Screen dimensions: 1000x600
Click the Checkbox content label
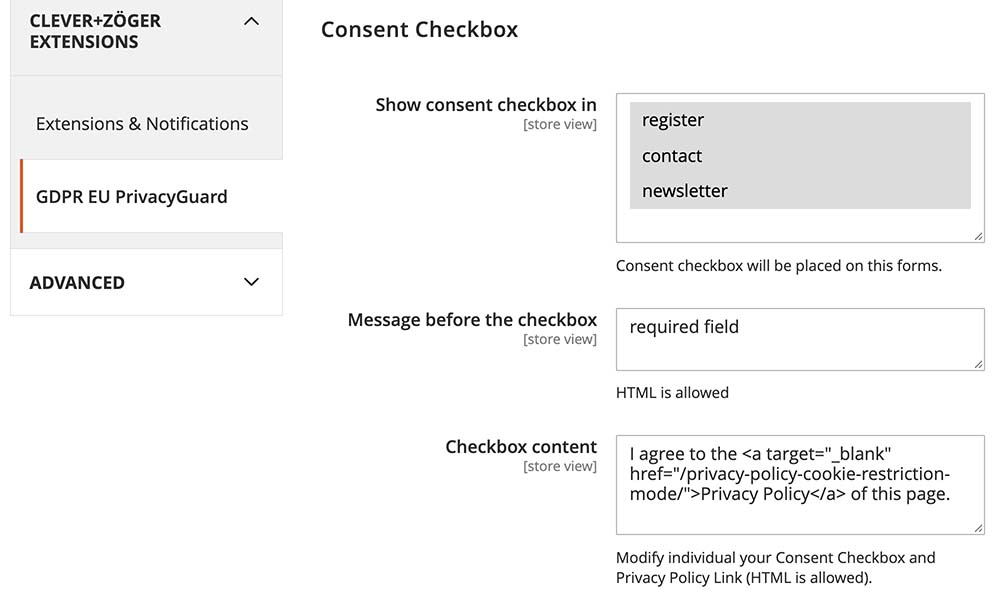[x=521, y=446]
